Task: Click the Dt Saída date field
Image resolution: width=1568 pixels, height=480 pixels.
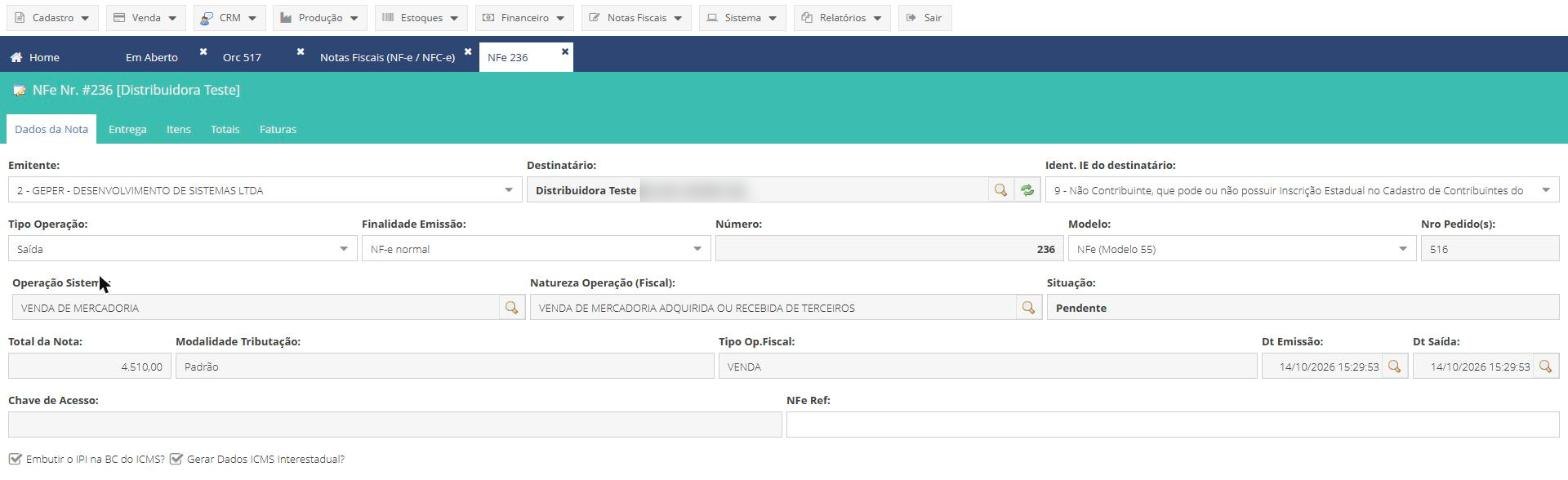Action: [x=1473, y=367]
